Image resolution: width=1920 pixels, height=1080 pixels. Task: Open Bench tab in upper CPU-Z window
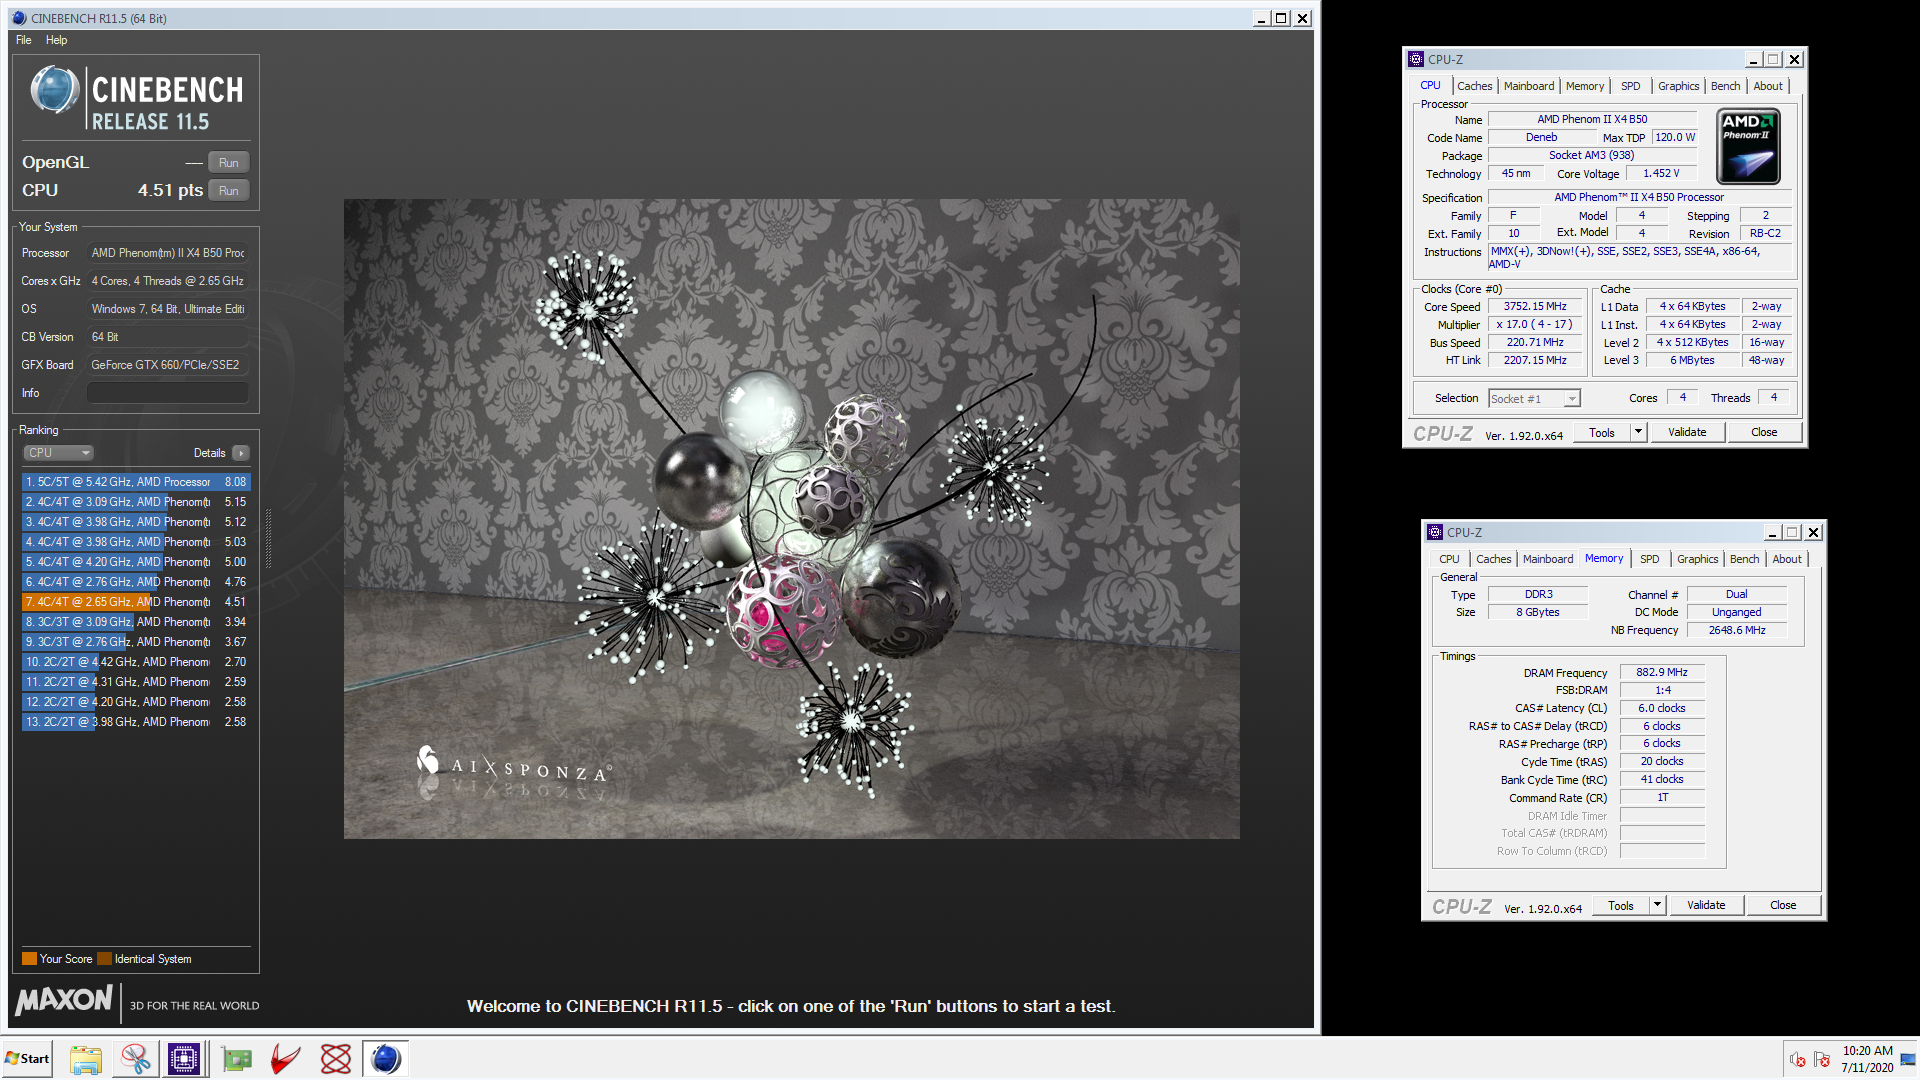[1725, 86]
